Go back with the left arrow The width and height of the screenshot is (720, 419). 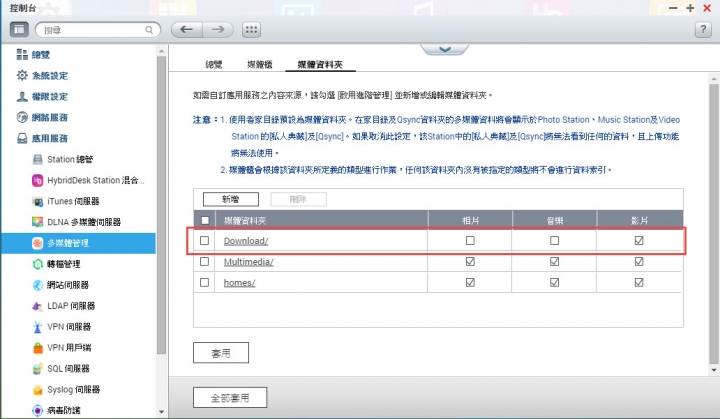tap(186, 30)
